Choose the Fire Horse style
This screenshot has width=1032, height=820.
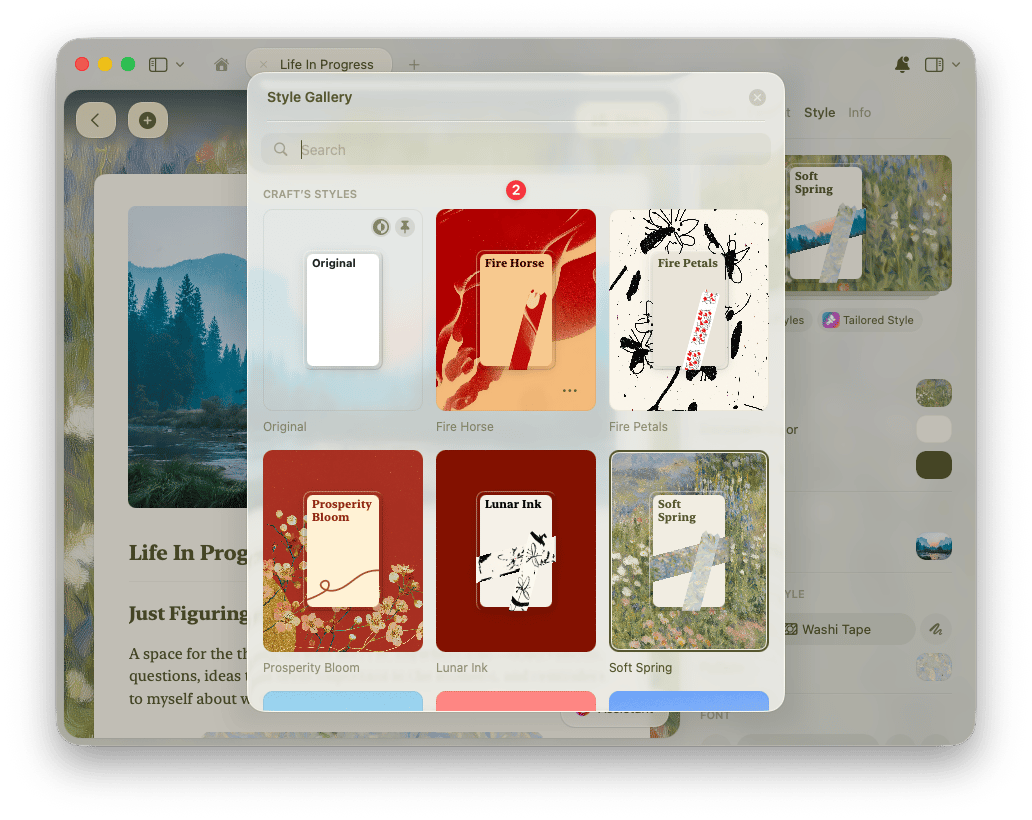[x=516, y=310]
